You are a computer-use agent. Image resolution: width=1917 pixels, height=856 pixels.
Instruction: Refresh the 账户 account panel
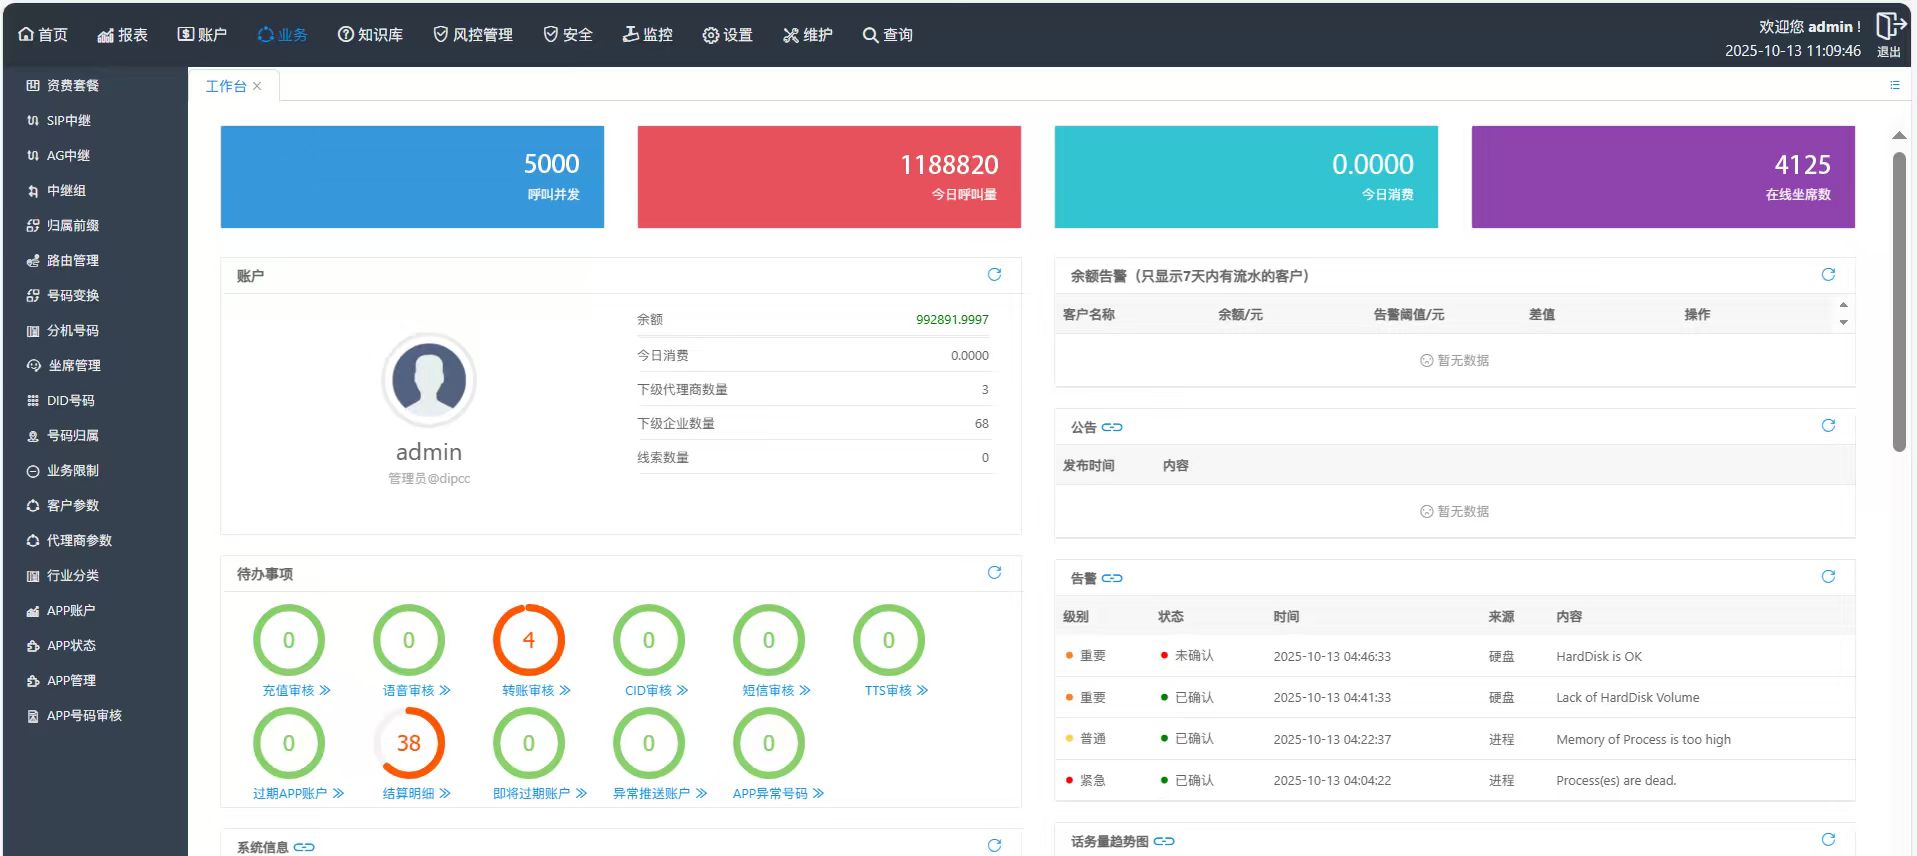coord(994,275)
